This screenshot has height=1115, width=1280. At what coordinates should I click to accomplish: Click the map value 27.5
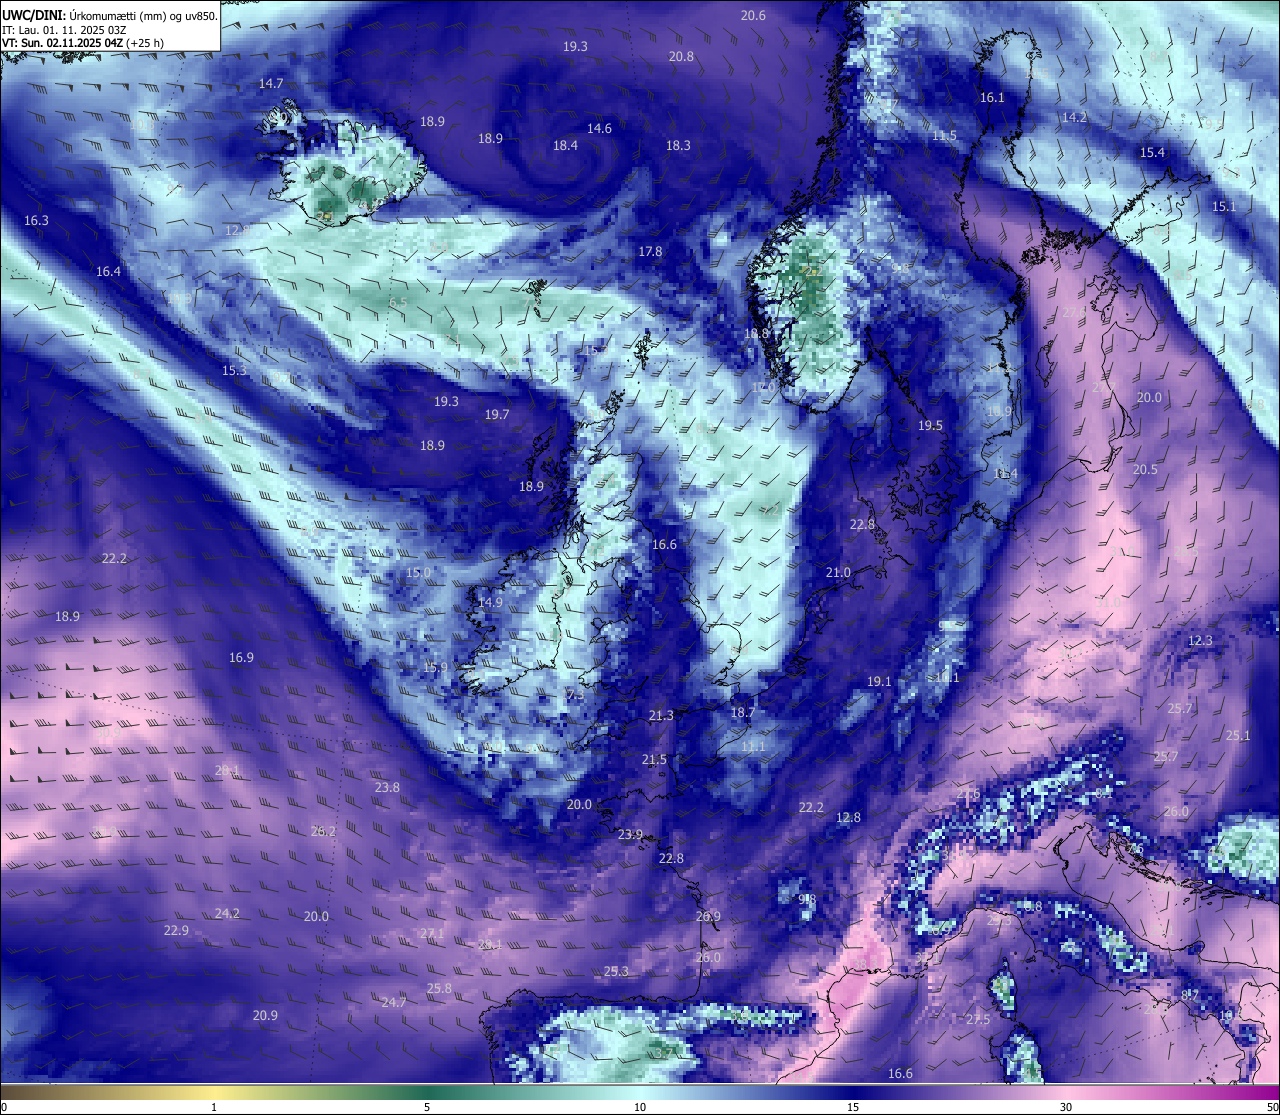978,1019
